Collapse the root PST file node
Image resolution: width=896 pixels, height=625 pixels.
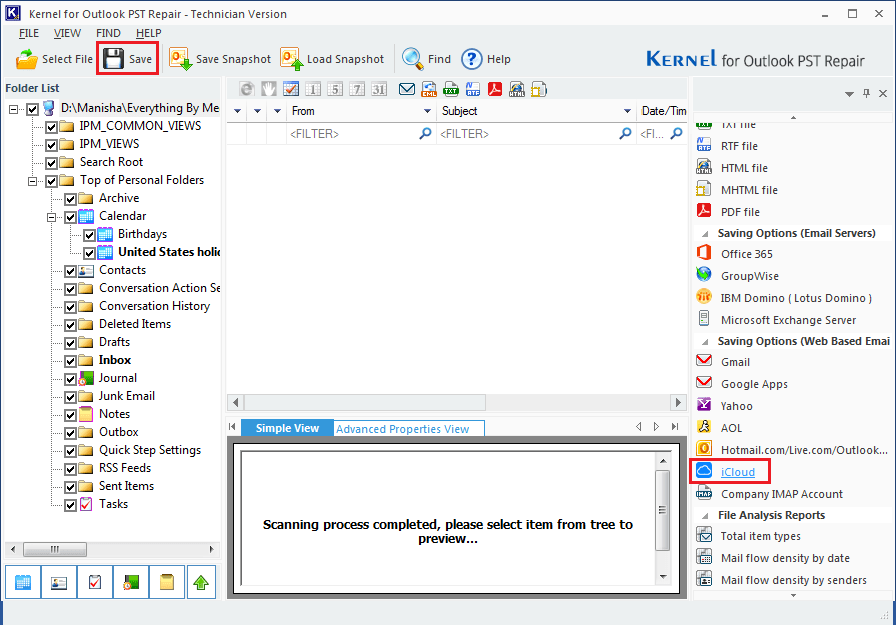(13, 109)
